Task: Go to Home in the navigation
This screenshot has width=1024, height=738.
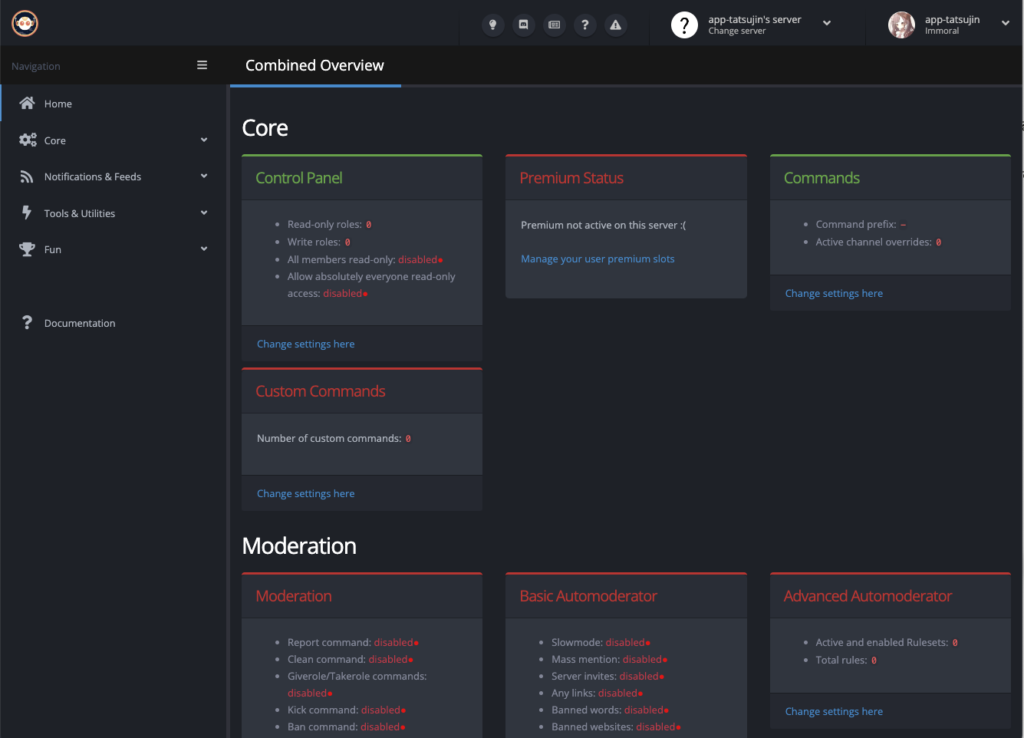Action: 58,104
